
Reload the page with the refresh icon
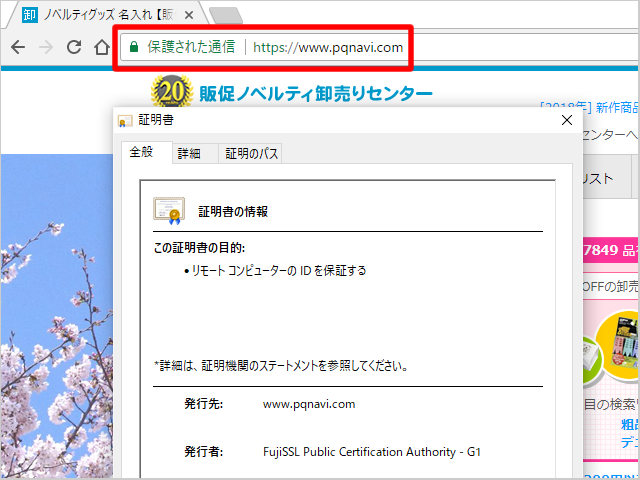tap(74, 47)
